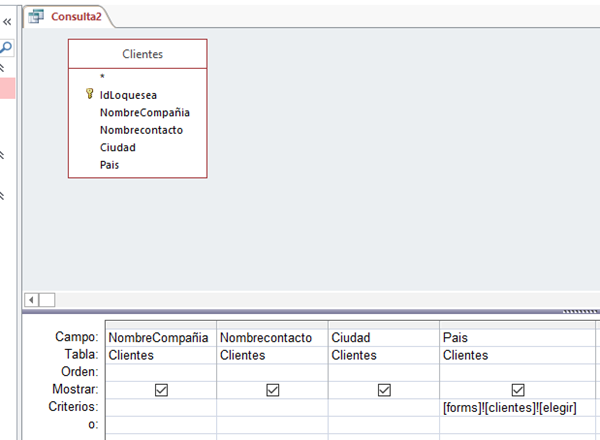
Task: Uncheck Mostrar for the NombreCompañia column
Action: (x=161, y=390)
